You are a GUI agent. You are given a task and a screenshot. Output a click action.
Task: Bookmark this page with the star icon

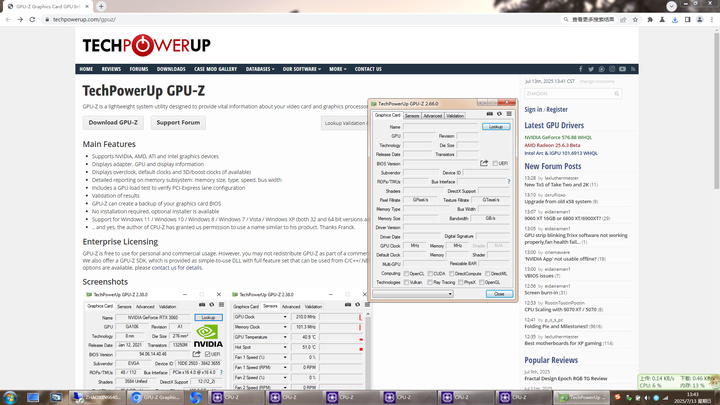coord(636,20)
